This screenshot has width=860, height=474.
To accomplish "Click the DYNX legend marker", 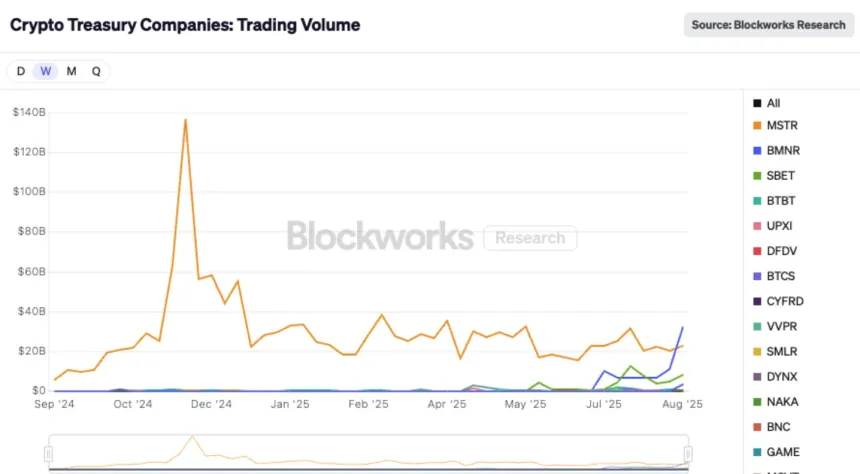I will pos(759,376).
